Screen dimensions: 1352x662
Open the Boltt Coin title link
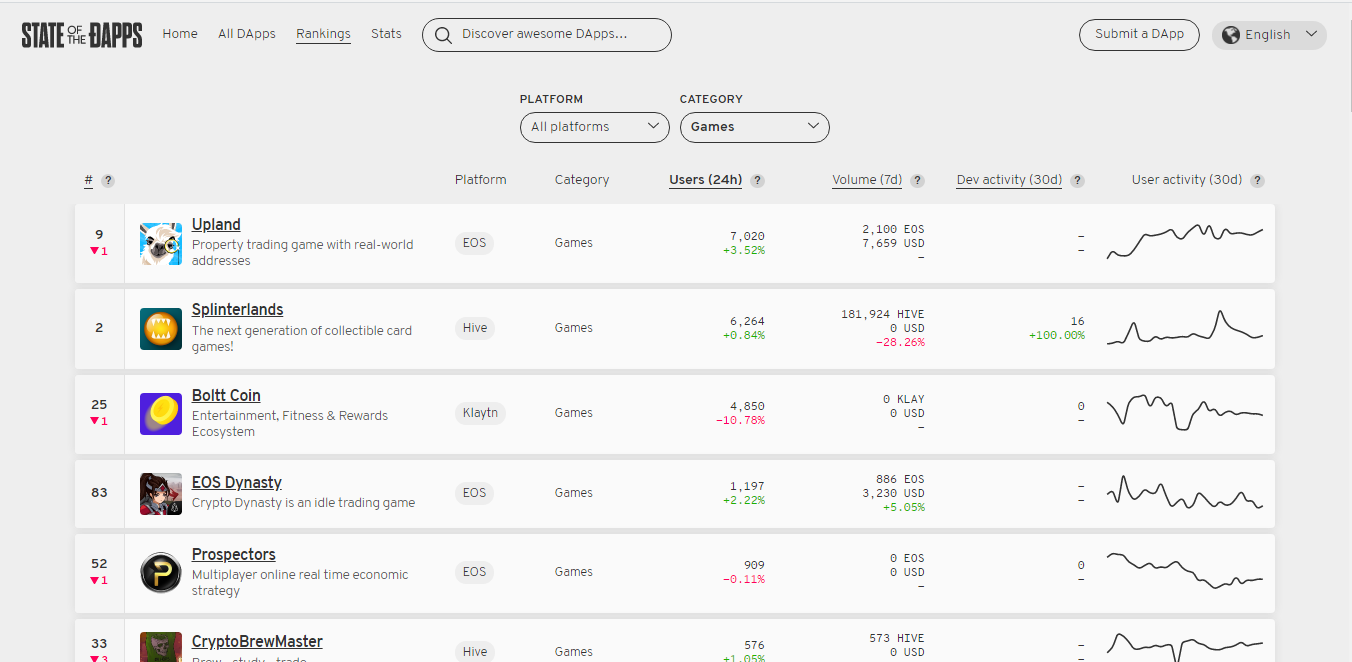click(226, 396)
